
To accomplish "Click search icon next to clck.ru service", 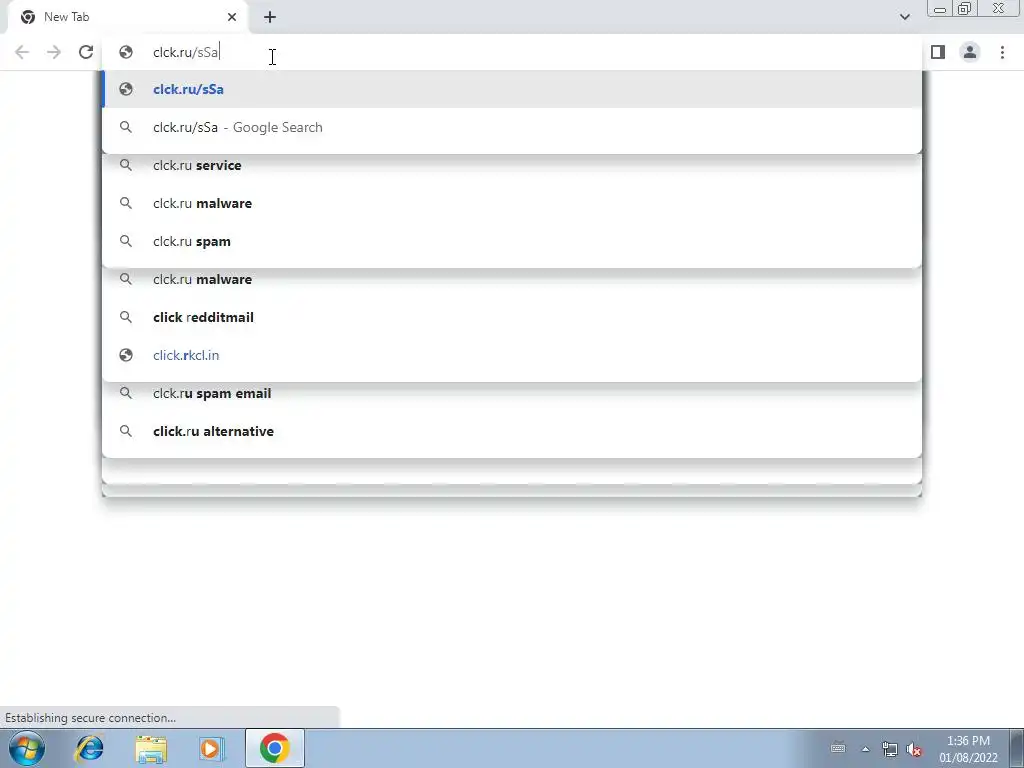I will (126, 165).
